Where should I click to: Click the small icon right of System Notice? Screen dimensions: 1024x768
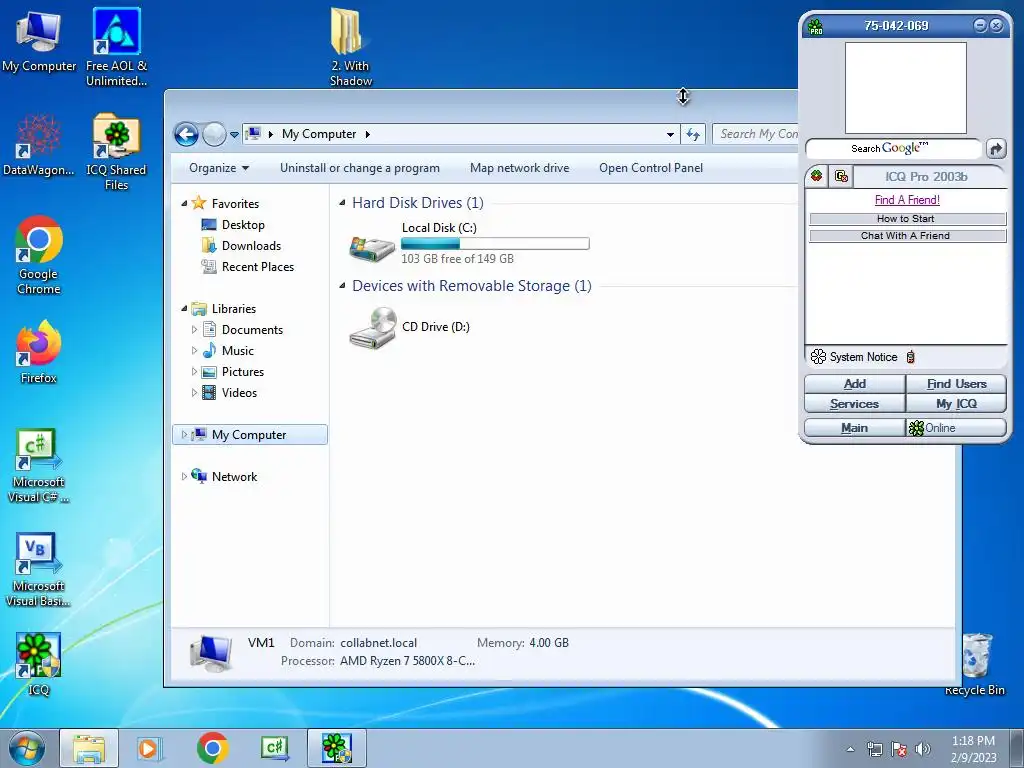coord(910,357)
